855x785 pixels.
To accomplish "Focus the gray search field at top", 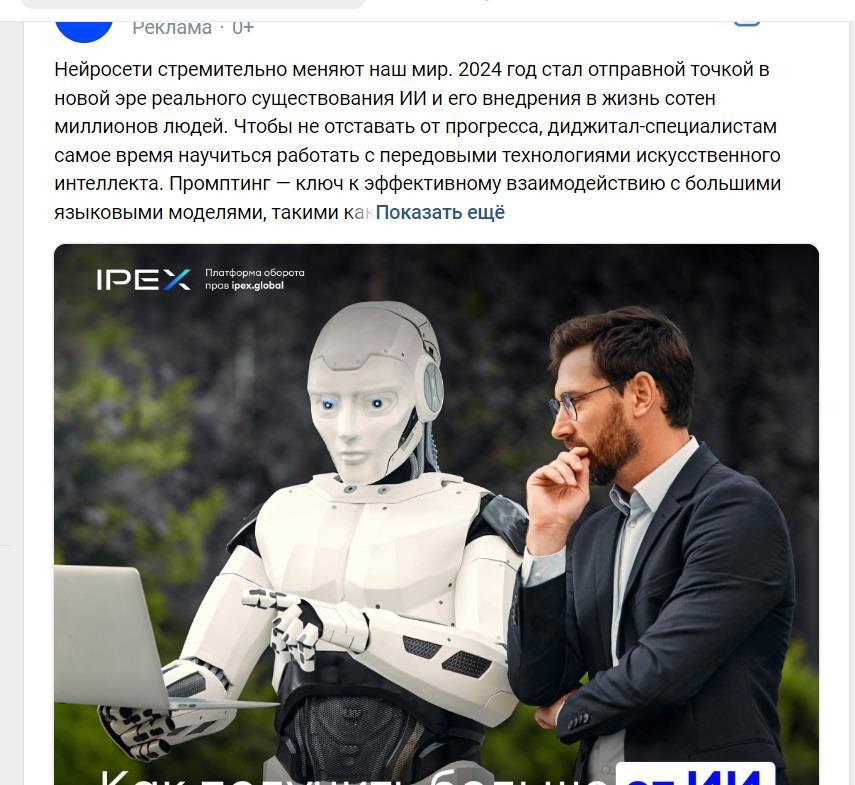I will pyautogui.click(x=194, y=4).
